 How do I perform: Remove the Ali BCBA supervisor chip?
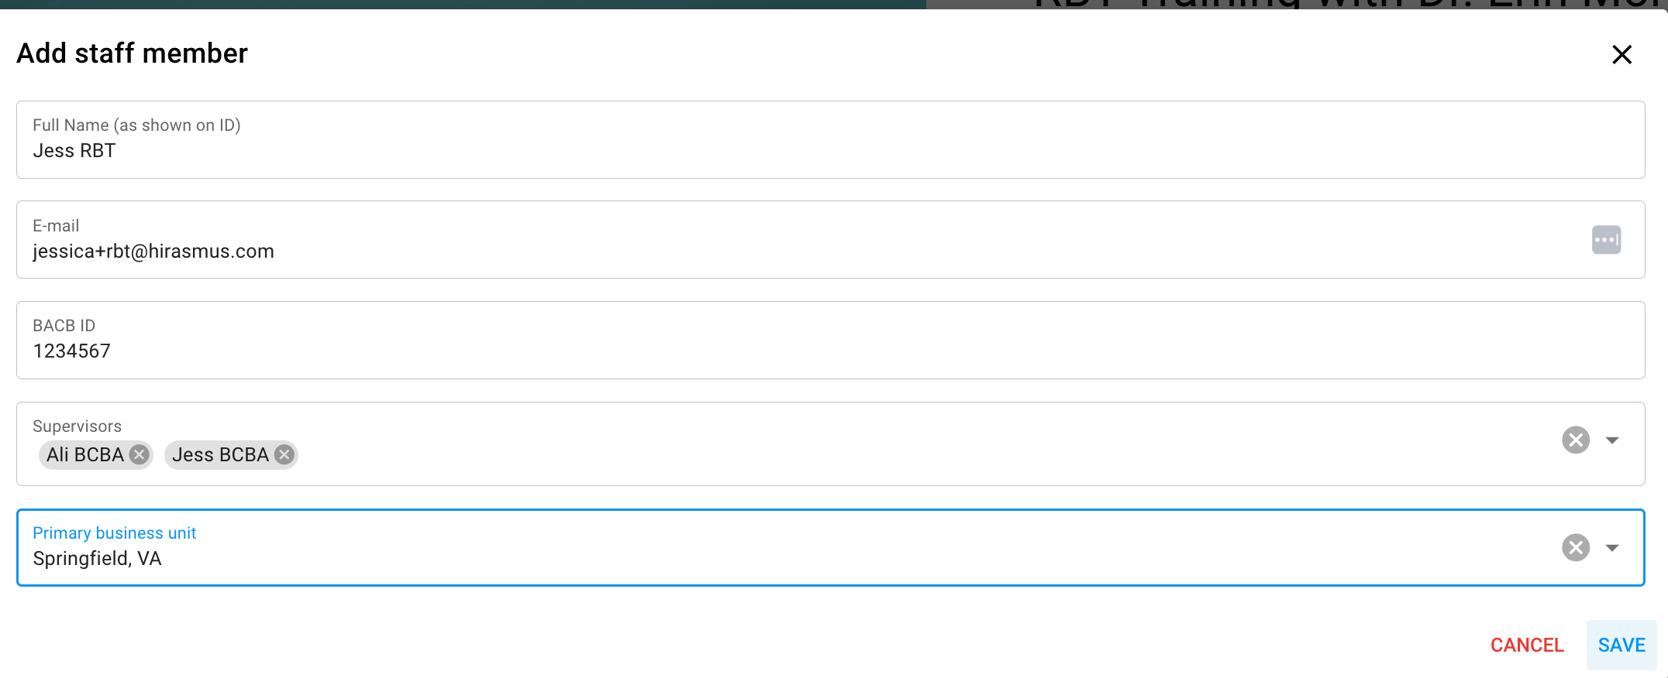click(139, 455)
